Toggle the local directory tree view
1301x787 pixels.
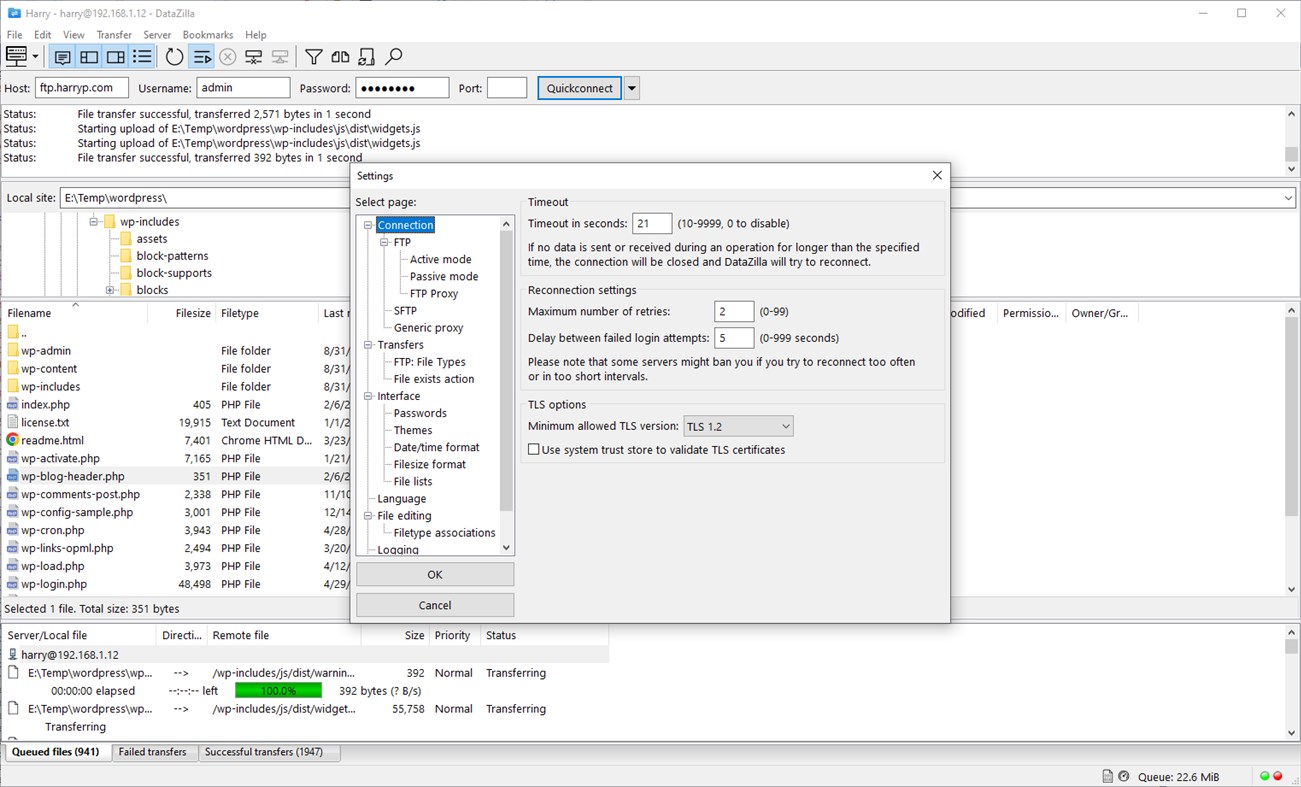point(89,56)
